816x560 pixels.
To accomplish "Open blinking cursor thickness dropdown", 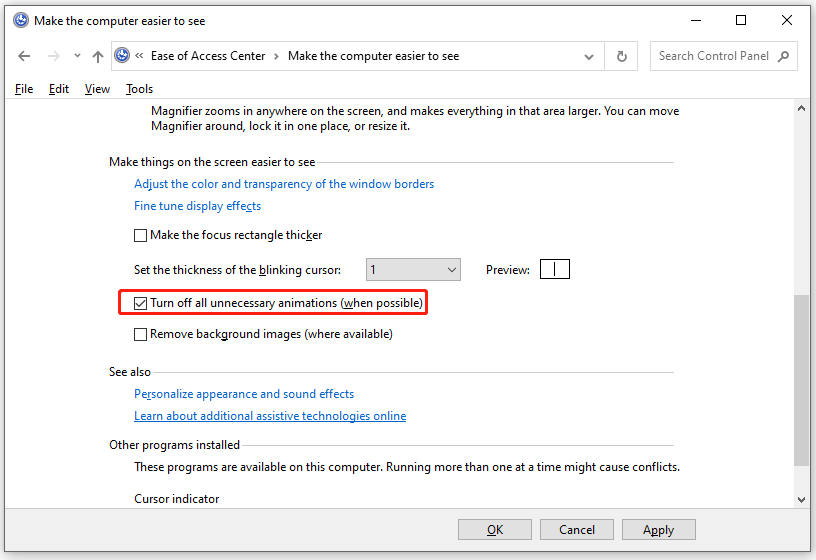I will (413, 270).
